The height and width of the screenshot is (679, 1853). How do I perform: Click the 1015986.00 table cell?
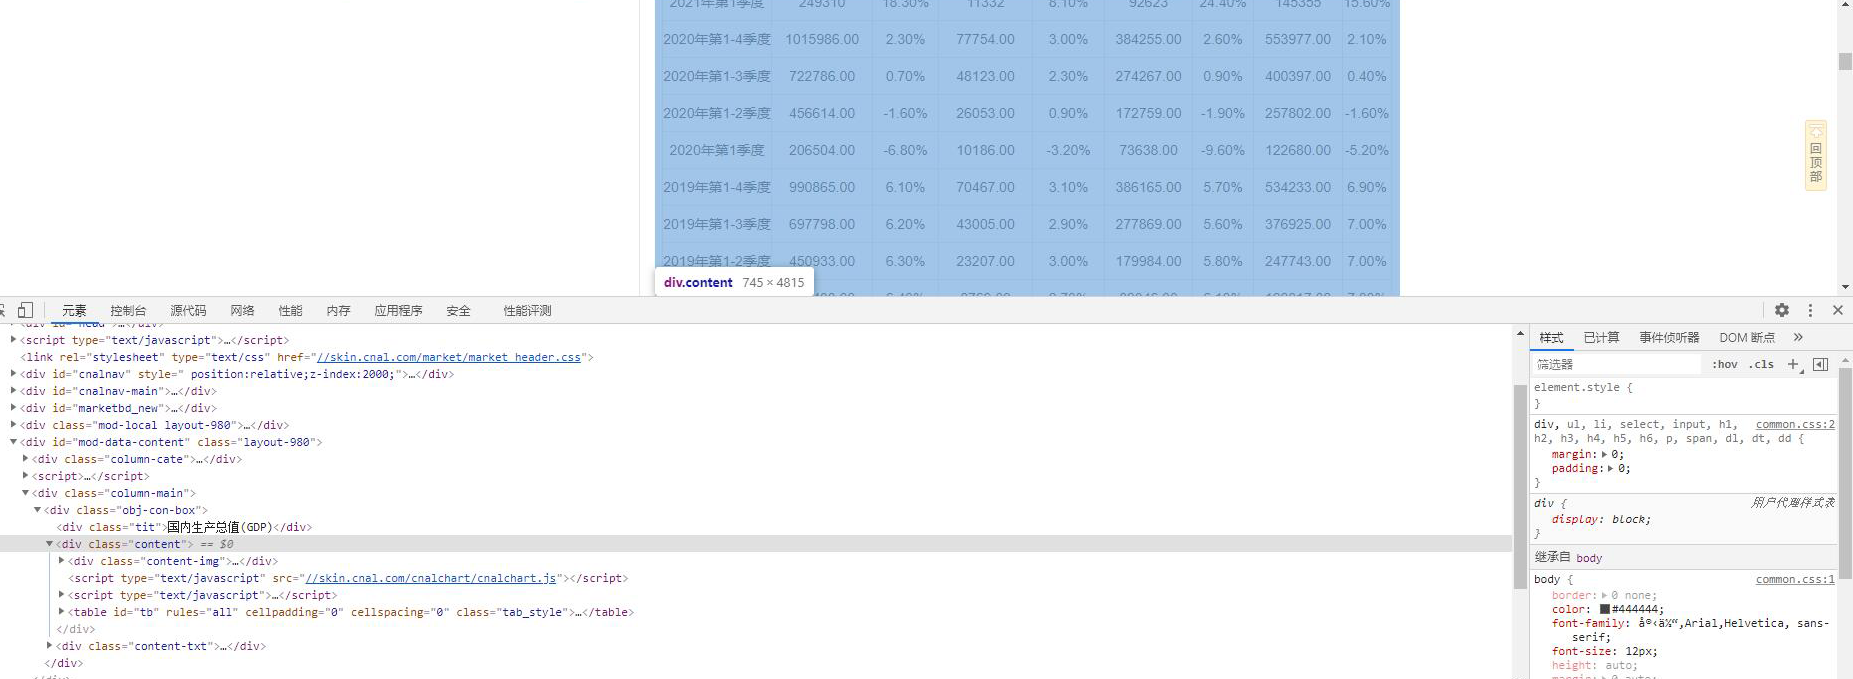[x=822, y=39]
